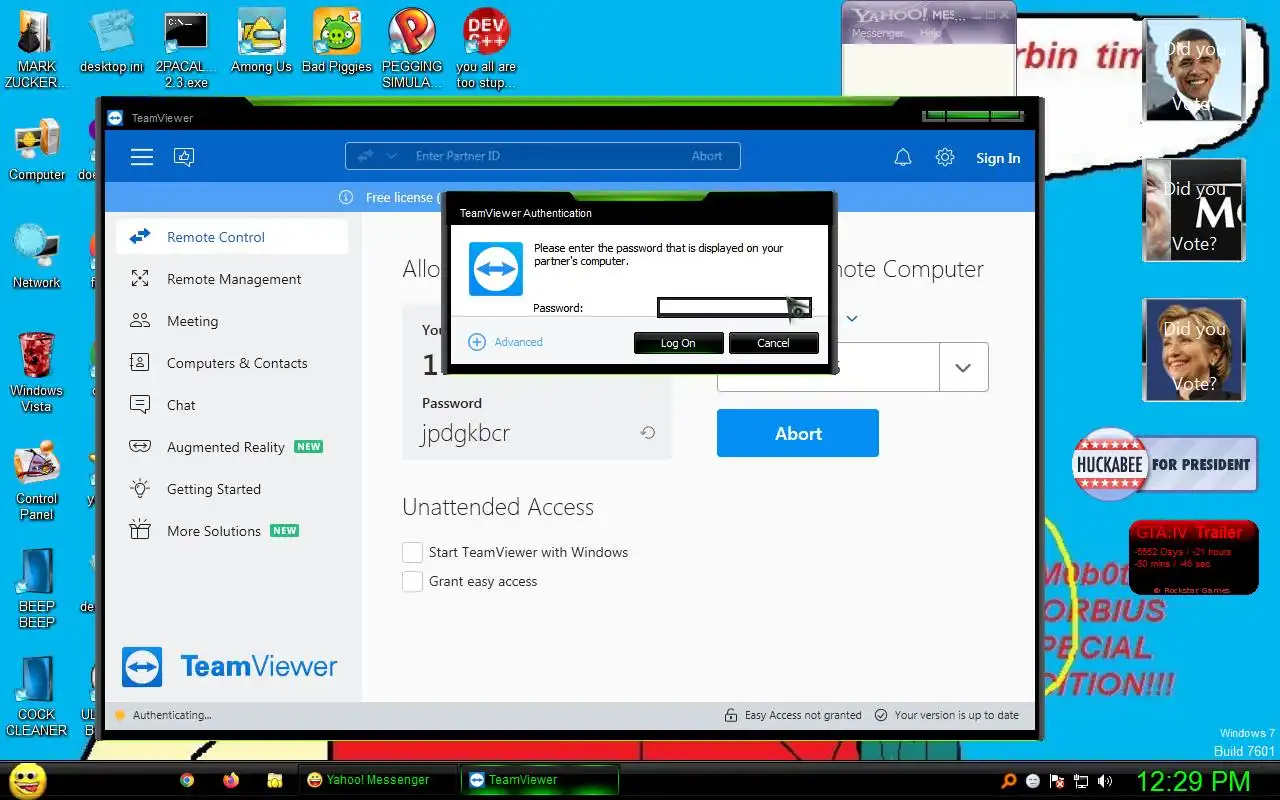
Task: Refresh the random password
Action: [648, 433]
